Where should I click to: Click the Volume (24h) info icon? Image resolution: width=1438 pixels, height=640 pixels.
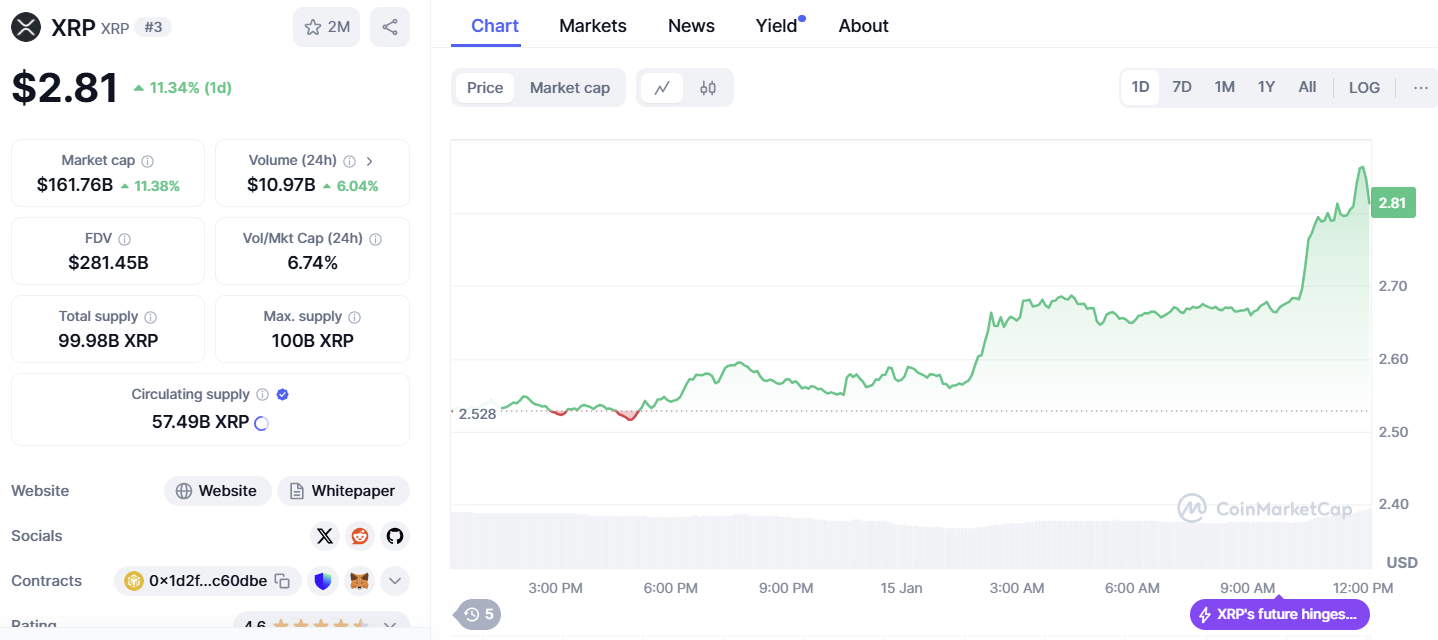(349, 161)
